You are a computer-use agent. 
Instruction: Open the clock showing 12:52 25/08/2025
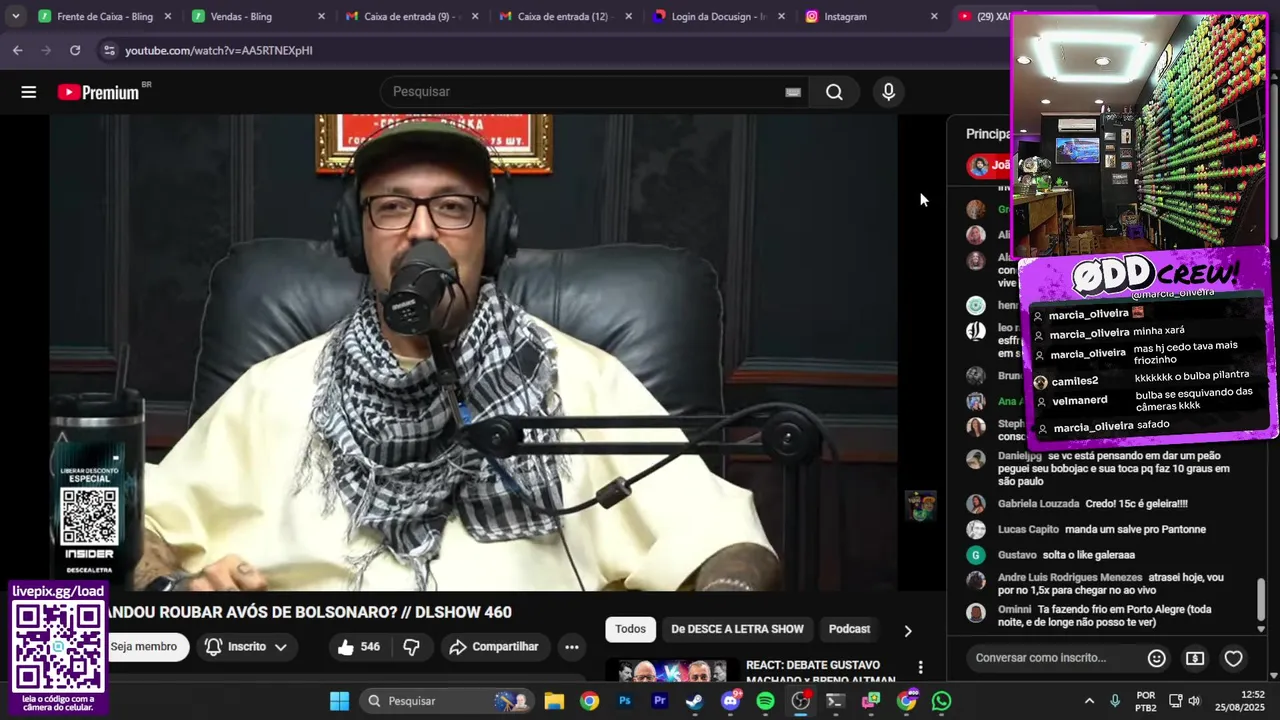(1238, 701)
